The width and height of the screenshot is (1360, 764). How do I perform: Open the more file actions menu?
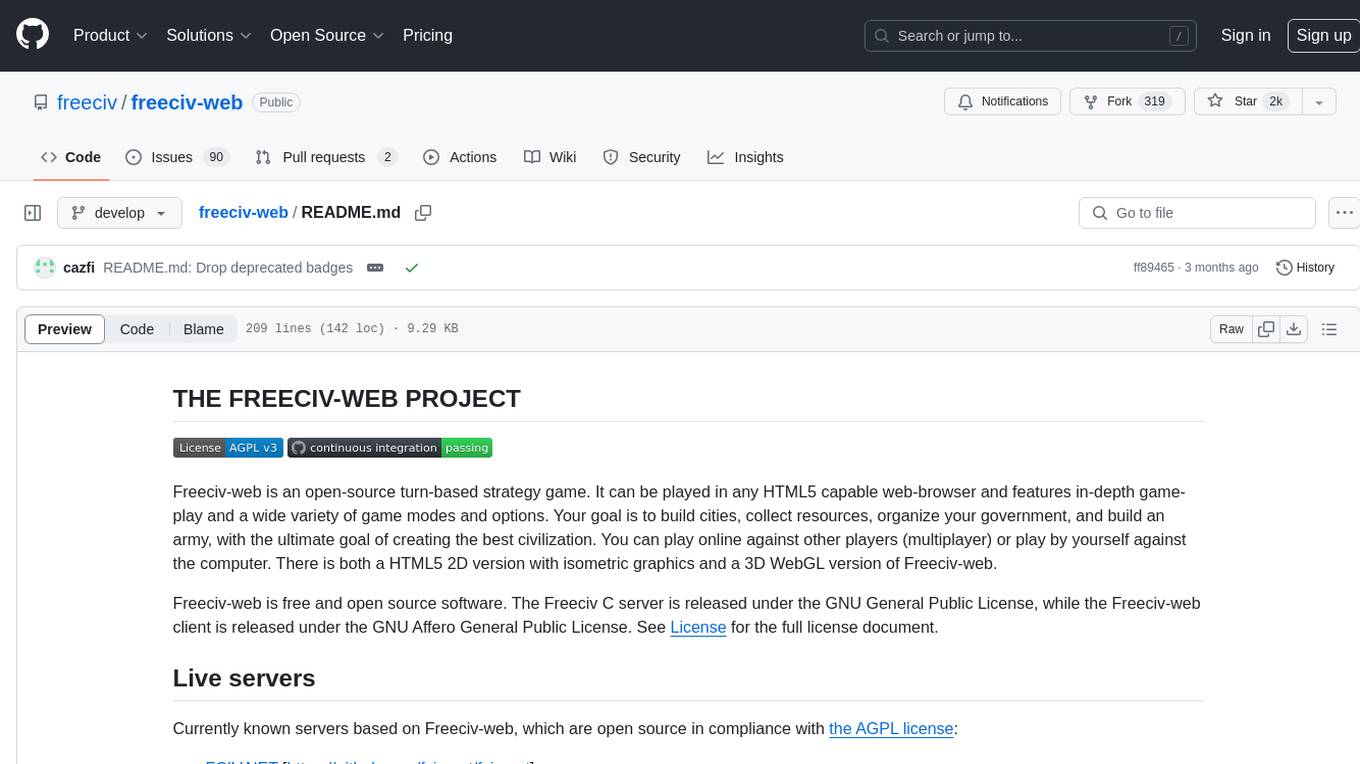click(x=1345, y=213)
